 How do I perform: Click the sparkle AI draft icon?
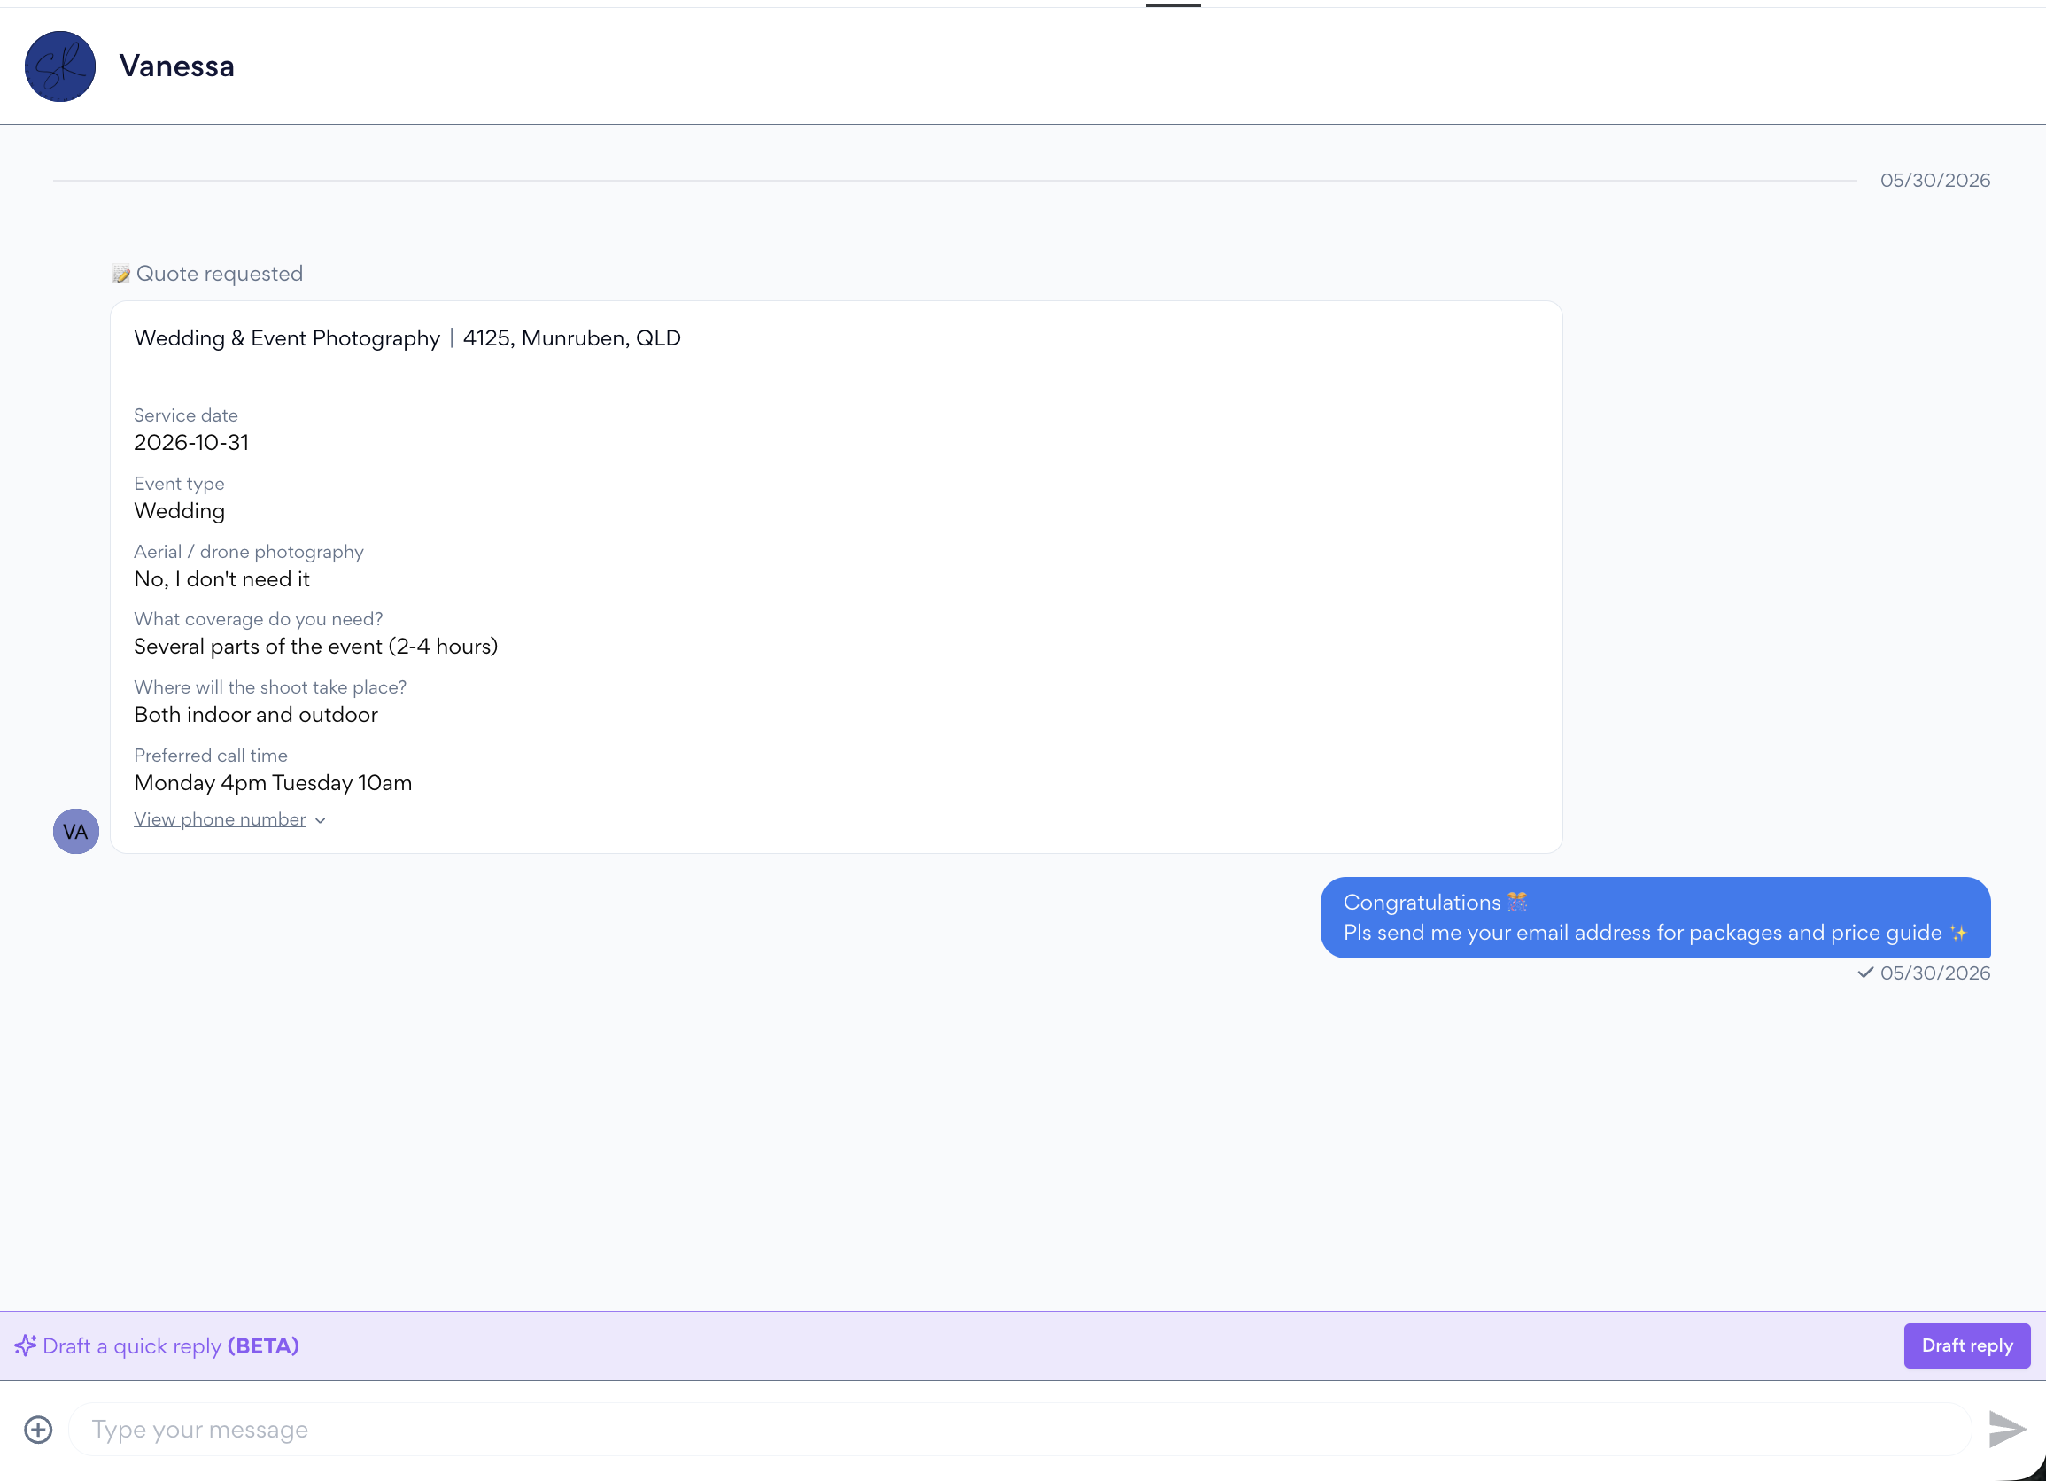tap(25, 1345)
